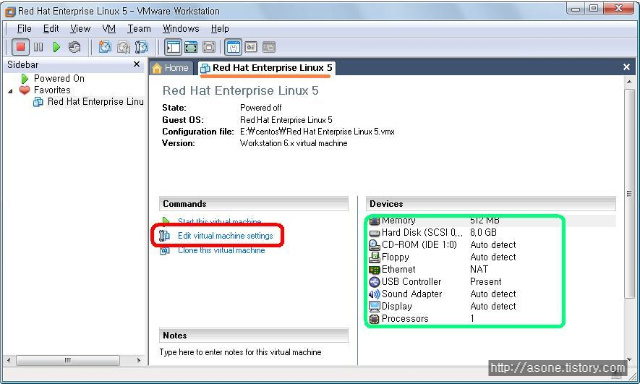The height and width of the screenshot is (384, 640).
Task: Click the Display monitor icon
Action: point(374,306)
